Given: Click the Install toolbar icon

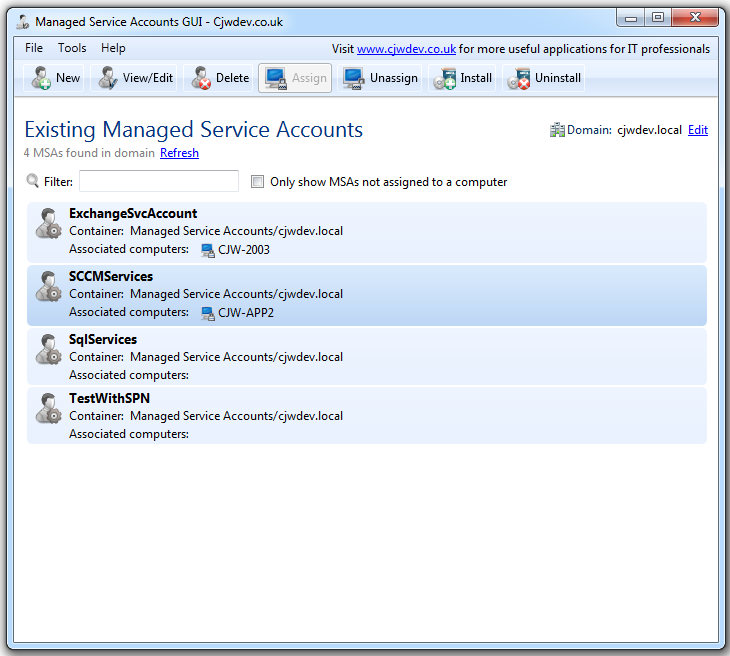Looking at the screenshot, I should (x=445, y=78).
